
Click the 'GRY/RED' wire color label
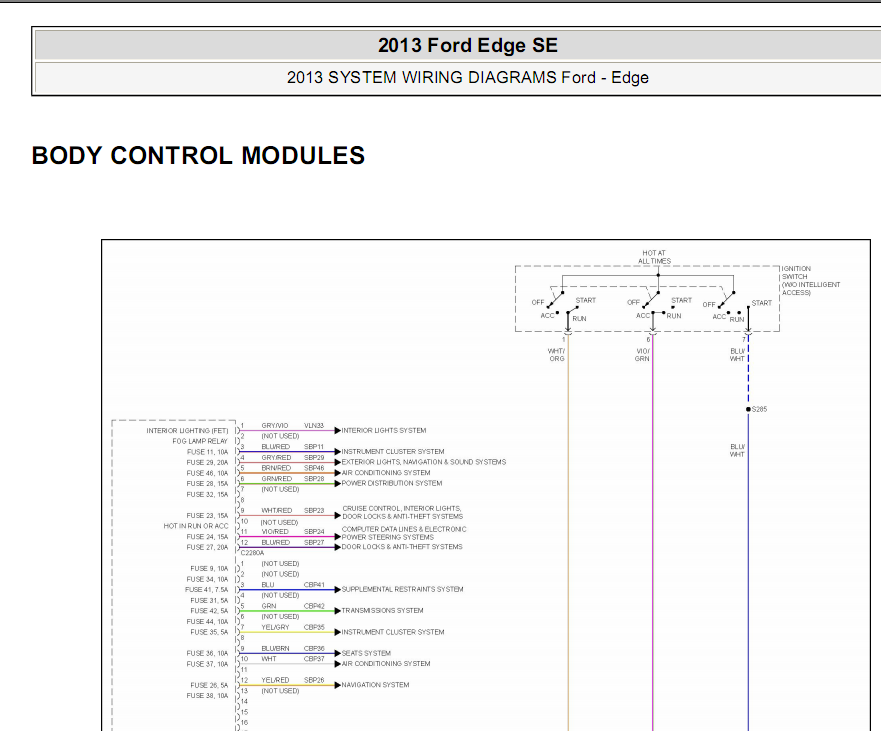pos(276,457)
